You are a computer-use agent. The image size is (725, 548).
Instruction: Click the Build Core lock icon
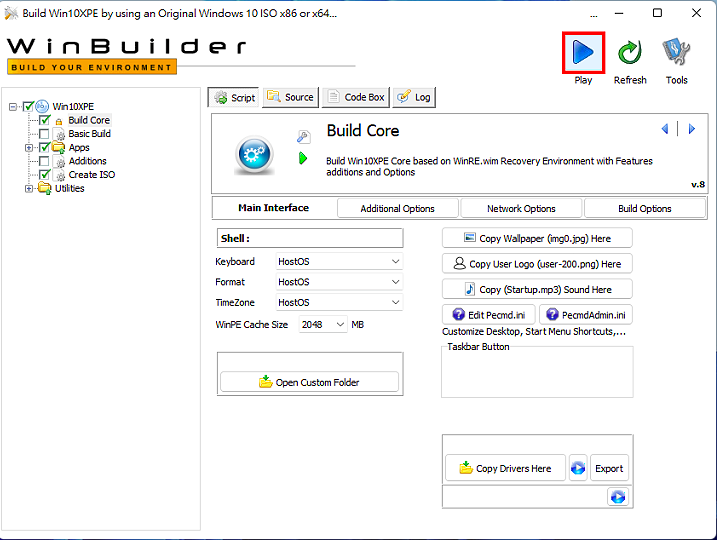pos(59,121)
